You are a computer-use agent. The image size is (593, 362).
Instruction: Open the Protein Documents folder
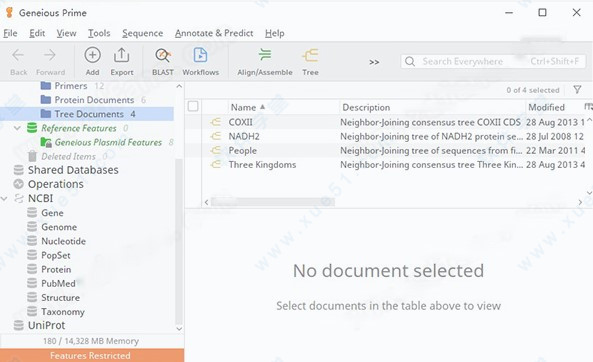point(94,100)
